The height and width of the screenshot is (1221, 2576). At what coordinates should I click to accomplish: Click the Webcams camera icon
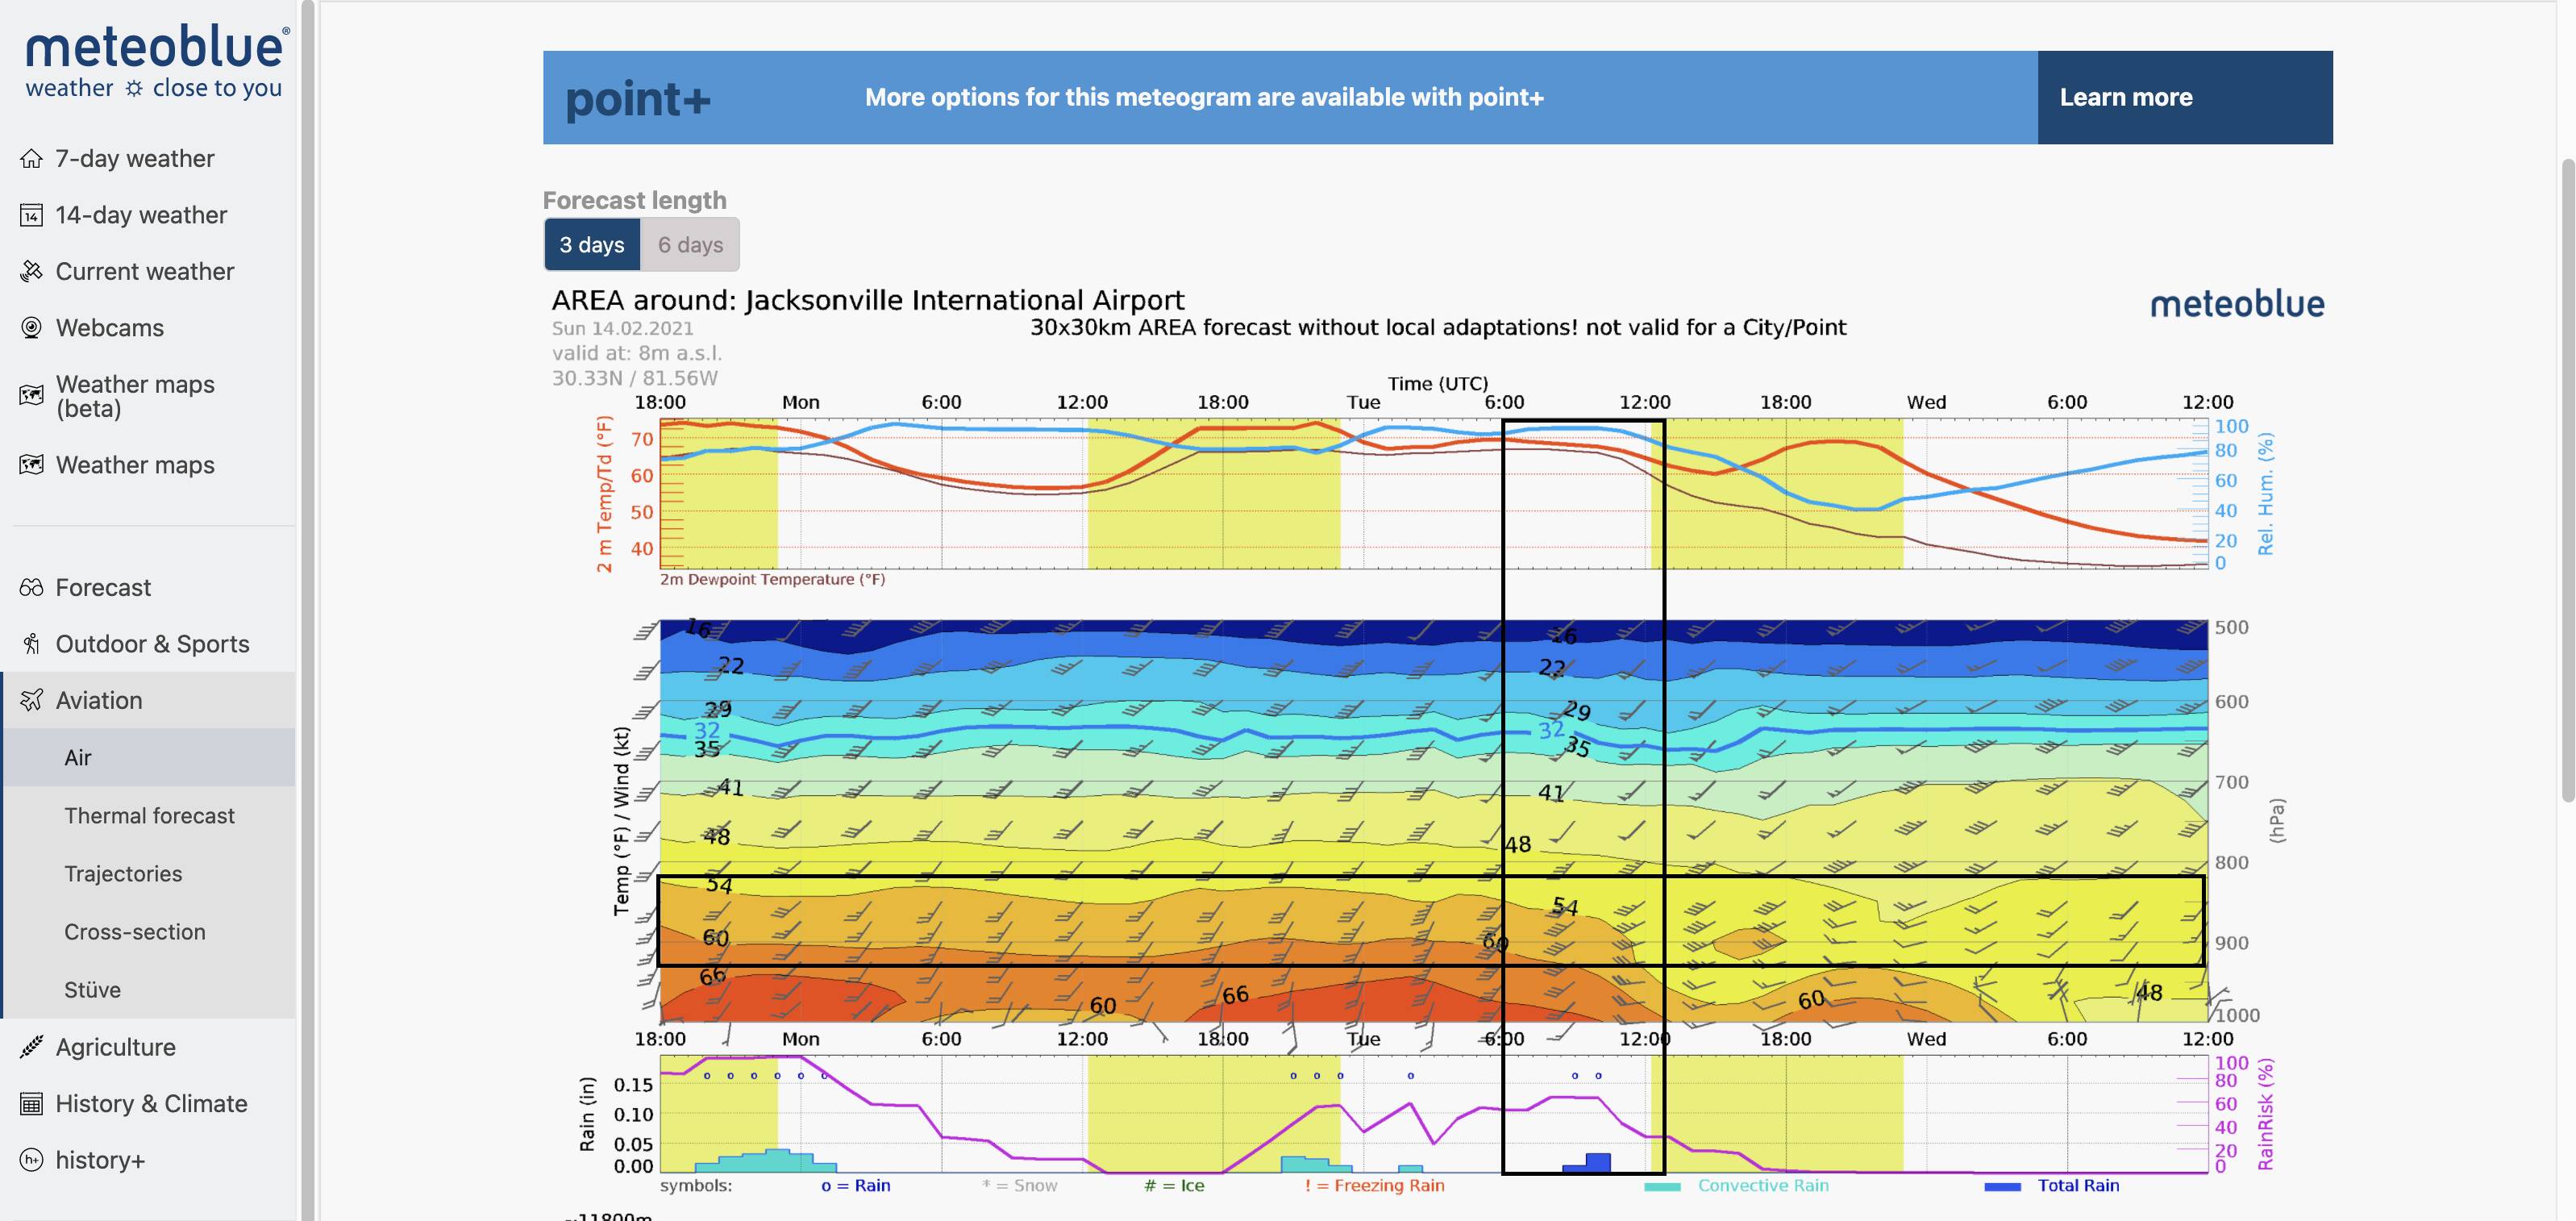tap(31, 328)
